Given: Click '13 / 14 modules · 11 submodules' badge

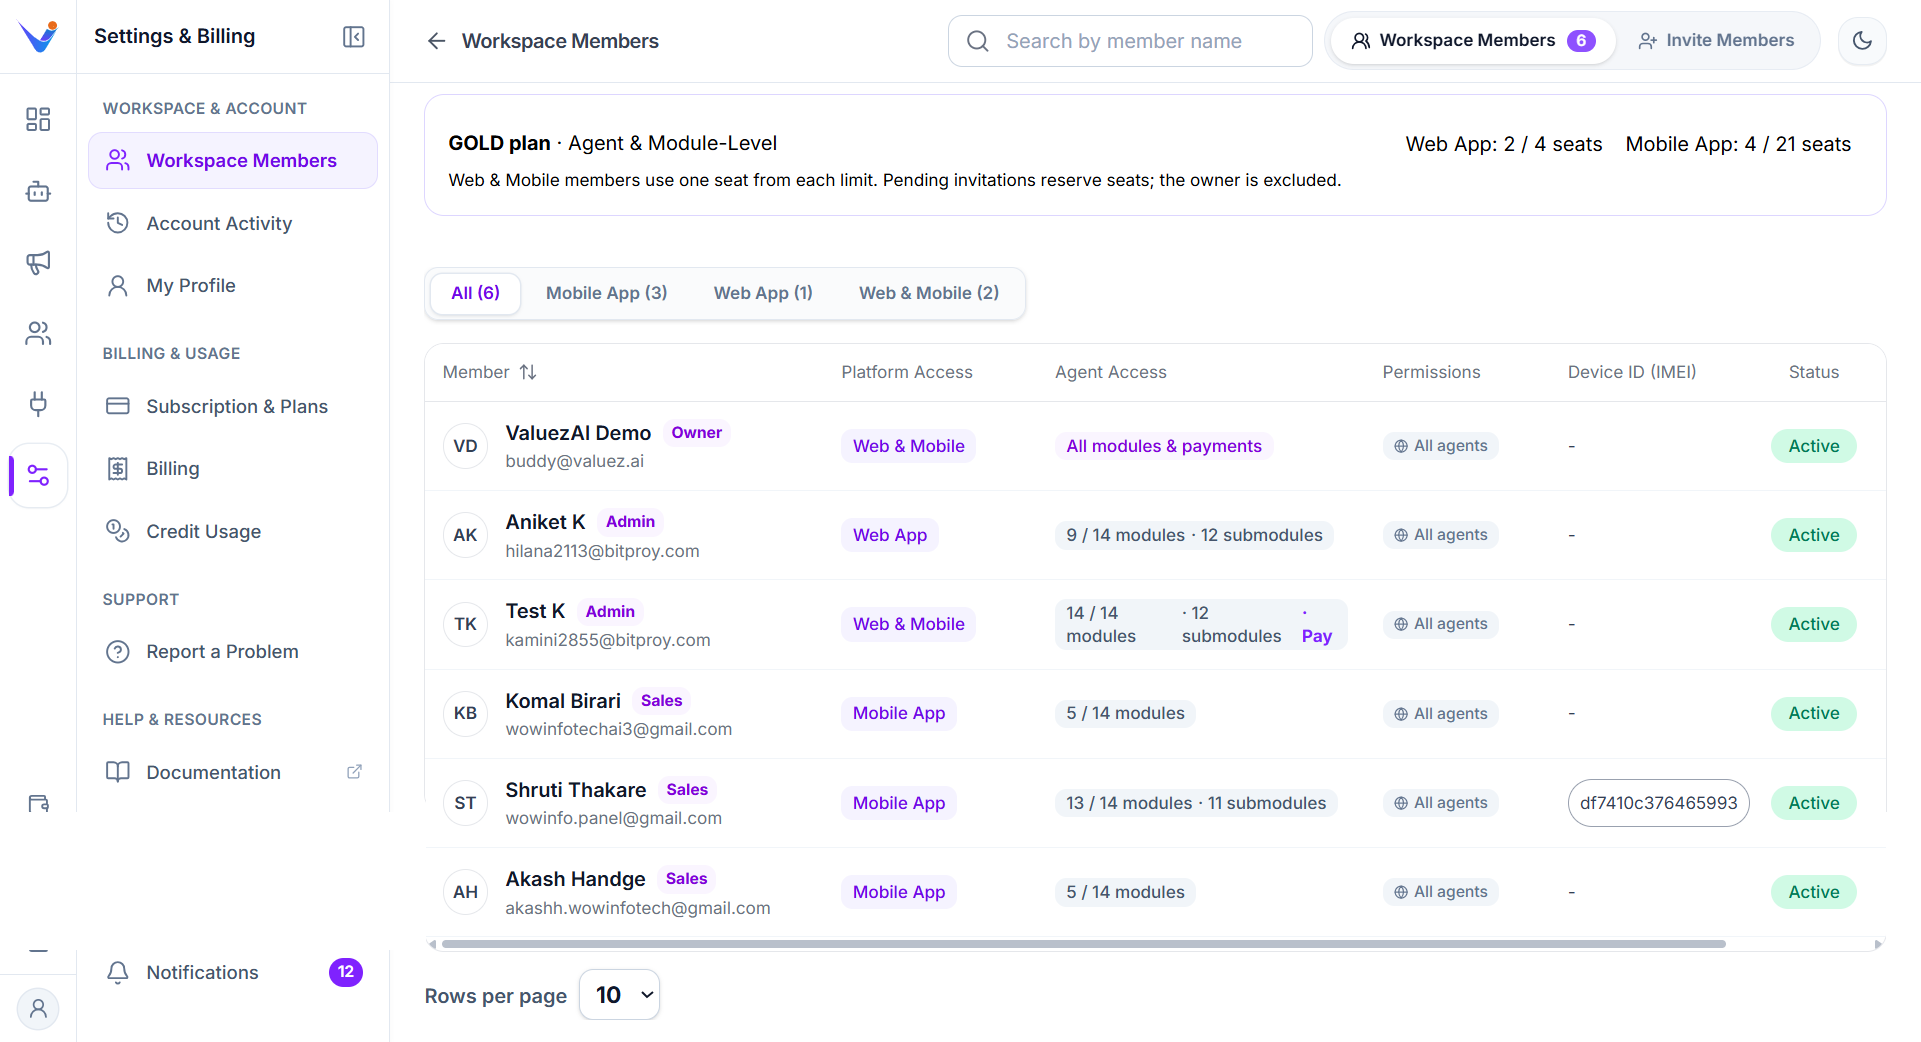Looking at the screenshot, I should (1196, 803).
